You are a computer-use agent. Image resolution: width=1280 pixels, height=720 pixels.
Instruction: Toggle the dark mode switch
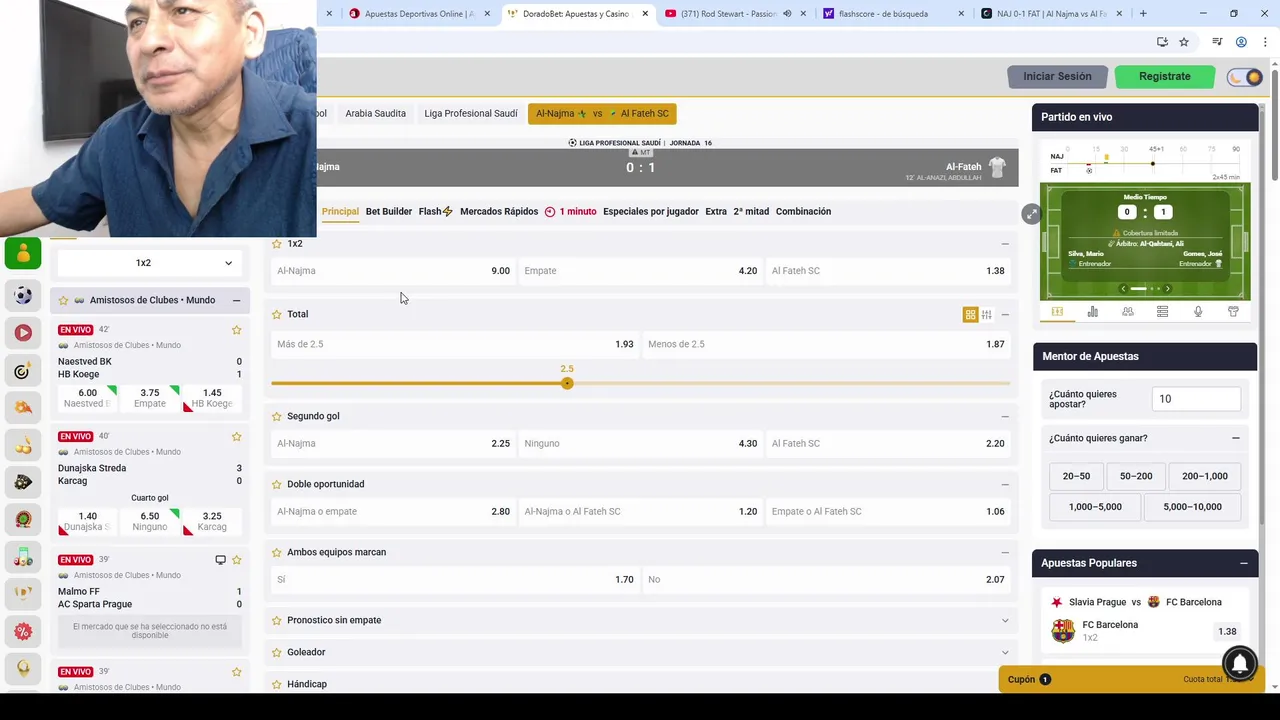coord(1245,77)
